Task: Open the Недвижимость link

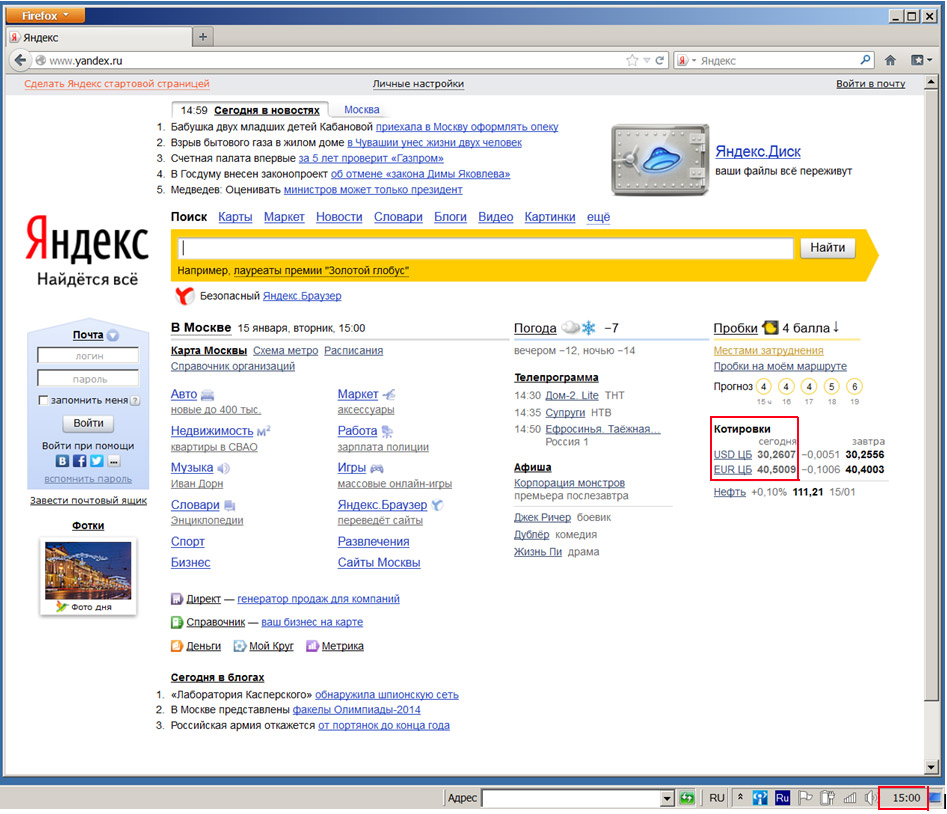Action: click(x=212, y=431)
